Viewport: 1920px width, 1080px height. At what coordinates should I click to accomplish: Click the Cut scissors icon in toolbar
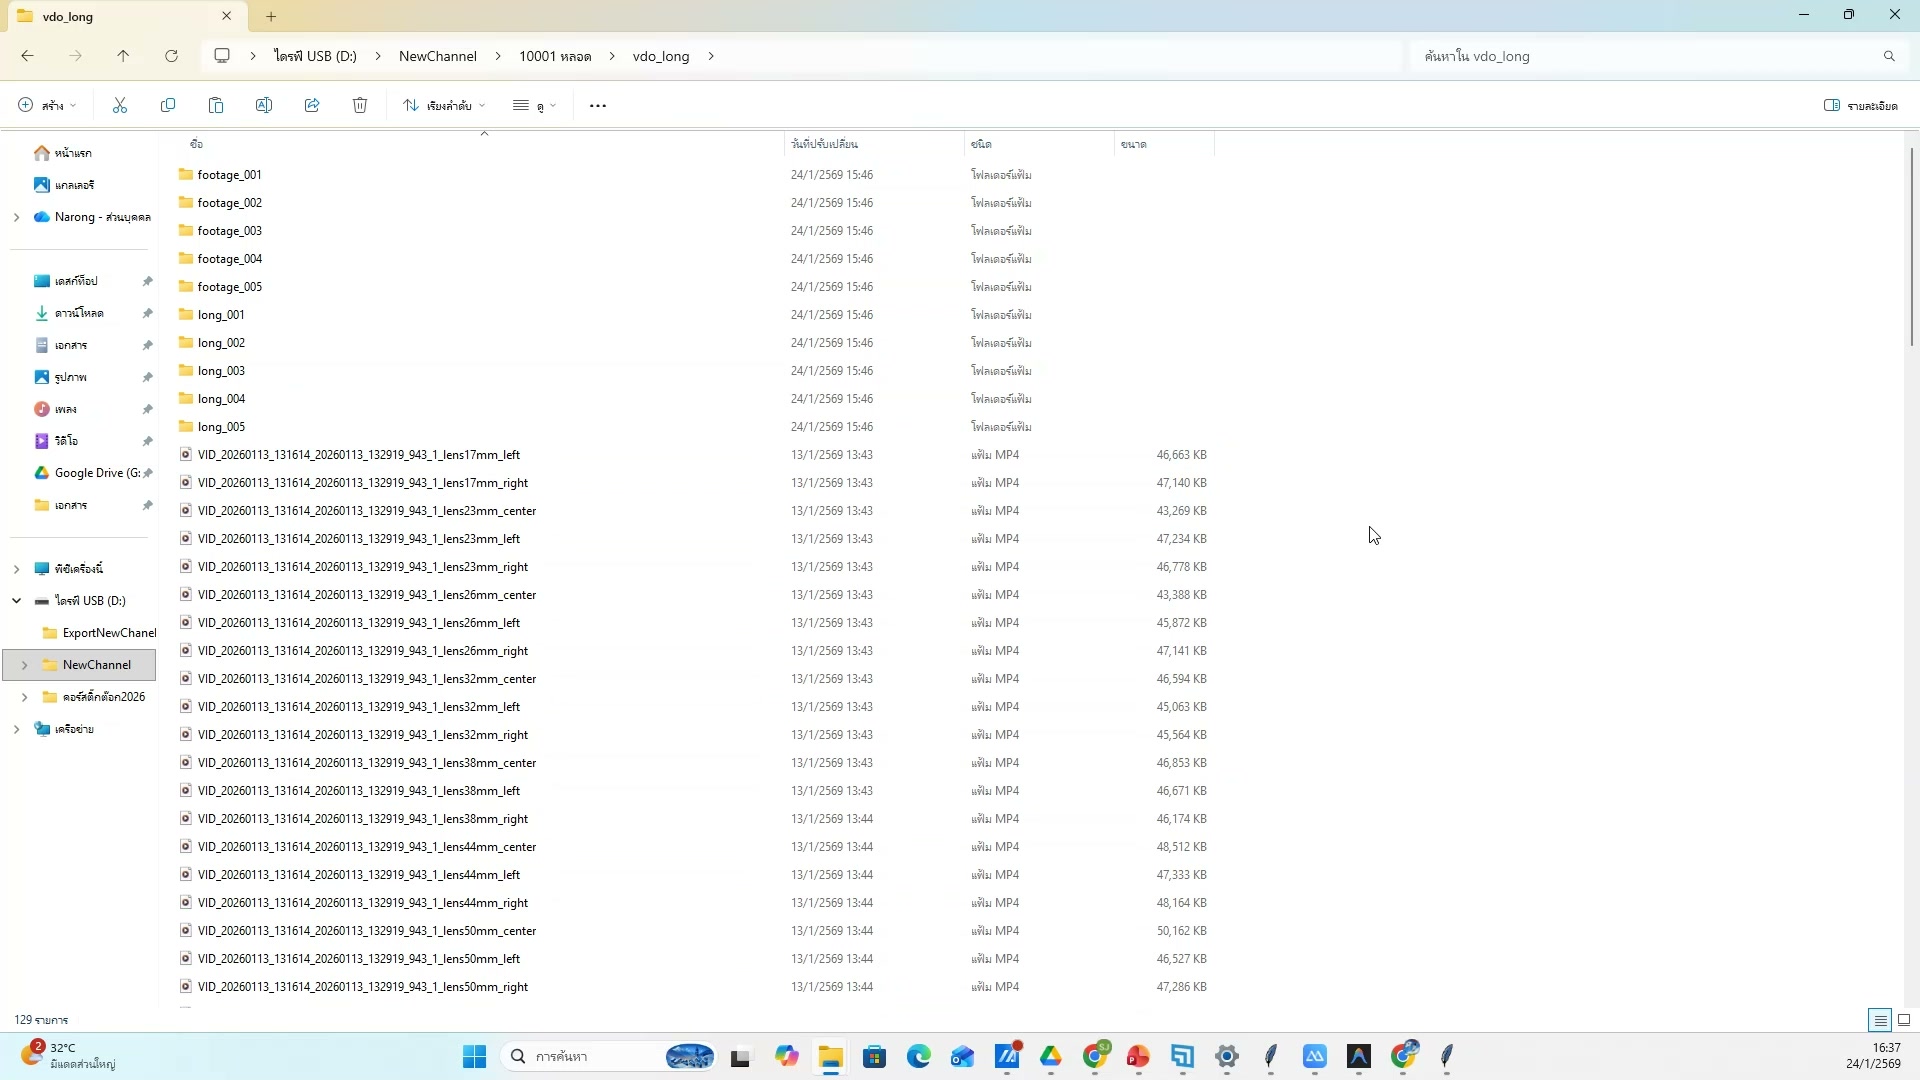click(x=120, y=106)
